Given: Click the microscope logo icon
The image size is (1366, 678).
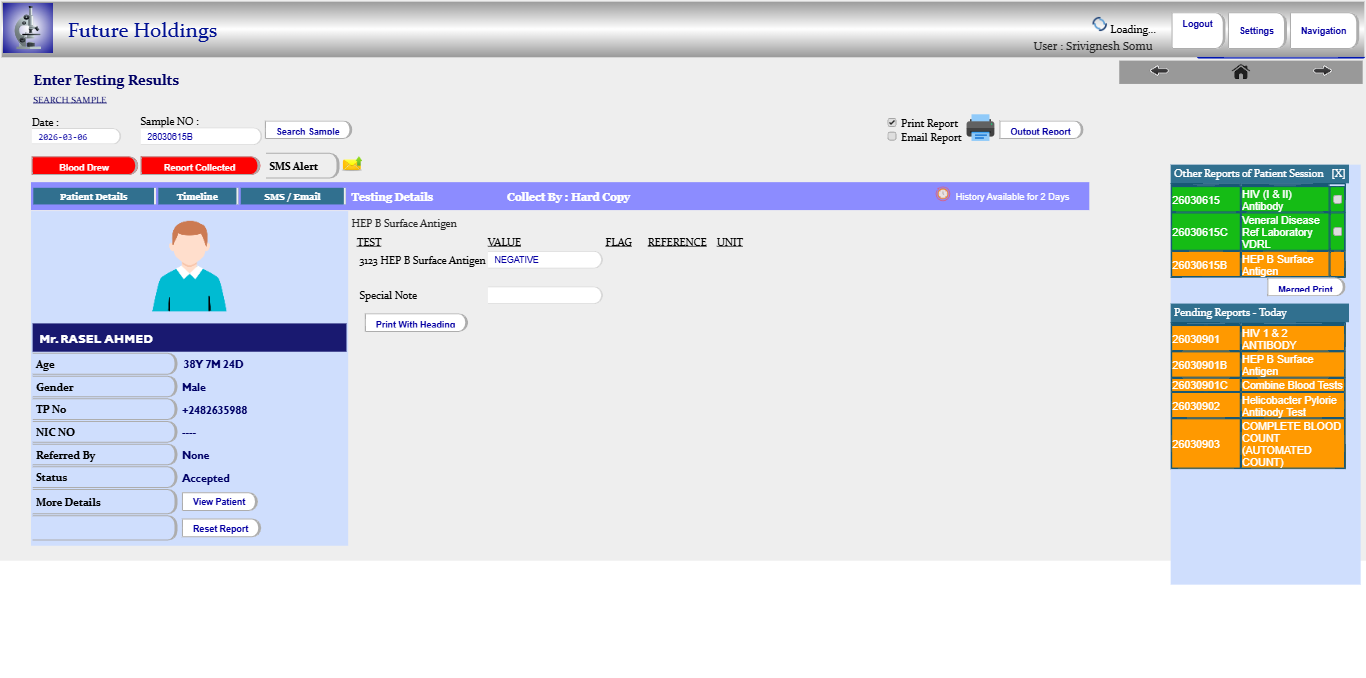Looking at the screenshot, I should coord(28,28).
